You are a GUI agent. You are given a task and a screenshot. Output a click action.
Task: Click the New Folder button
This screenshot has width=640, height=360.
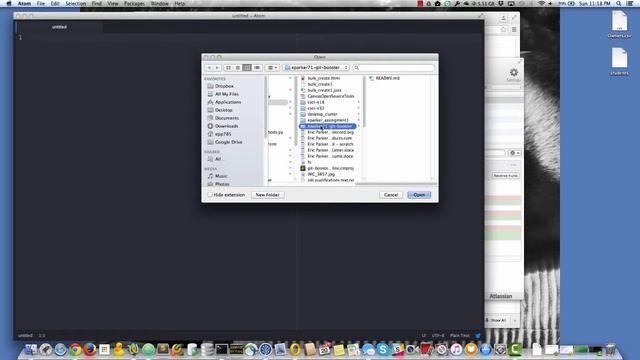pyautogui.click(x=268, y=195)
